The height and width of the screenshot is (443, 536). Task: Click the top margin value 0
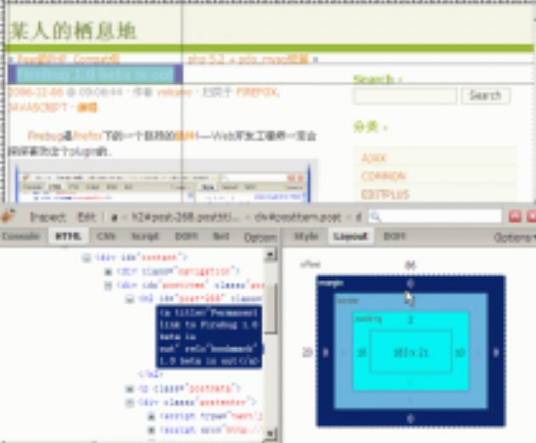(411, 283)
